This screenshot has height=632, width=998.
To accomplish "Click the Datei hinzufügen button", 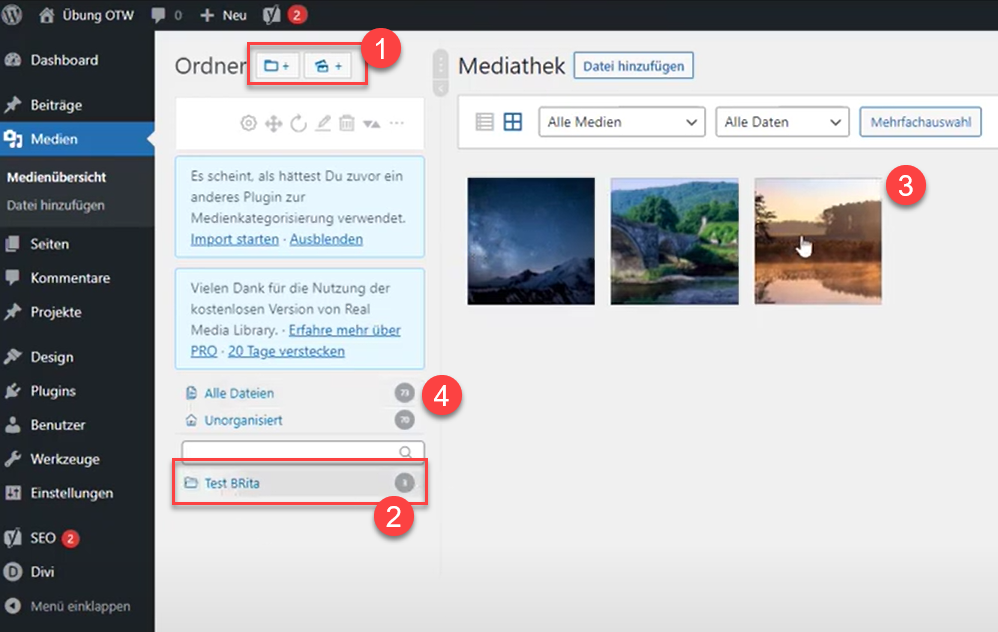I will 633,66.
